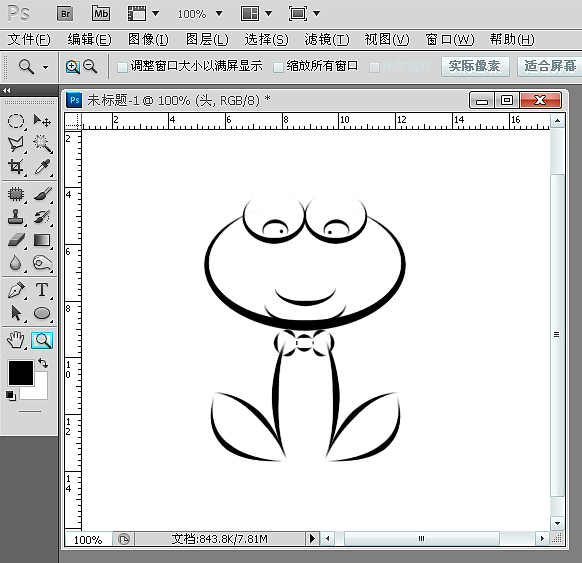Open the 选择(S) menu
The width and height of the screenshot is (582, 563).
pos(266,39)
